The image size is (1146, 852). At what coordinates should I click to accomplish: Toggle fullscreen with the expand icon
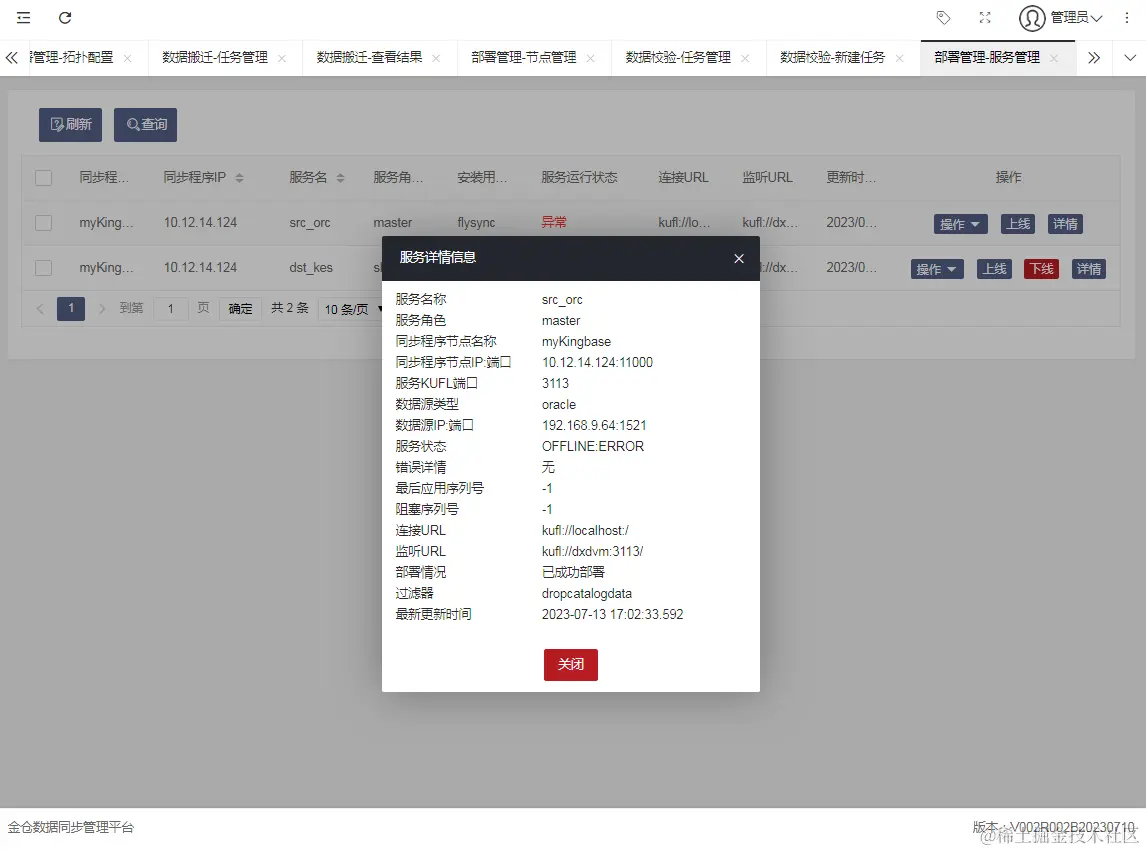coord(985,18)
